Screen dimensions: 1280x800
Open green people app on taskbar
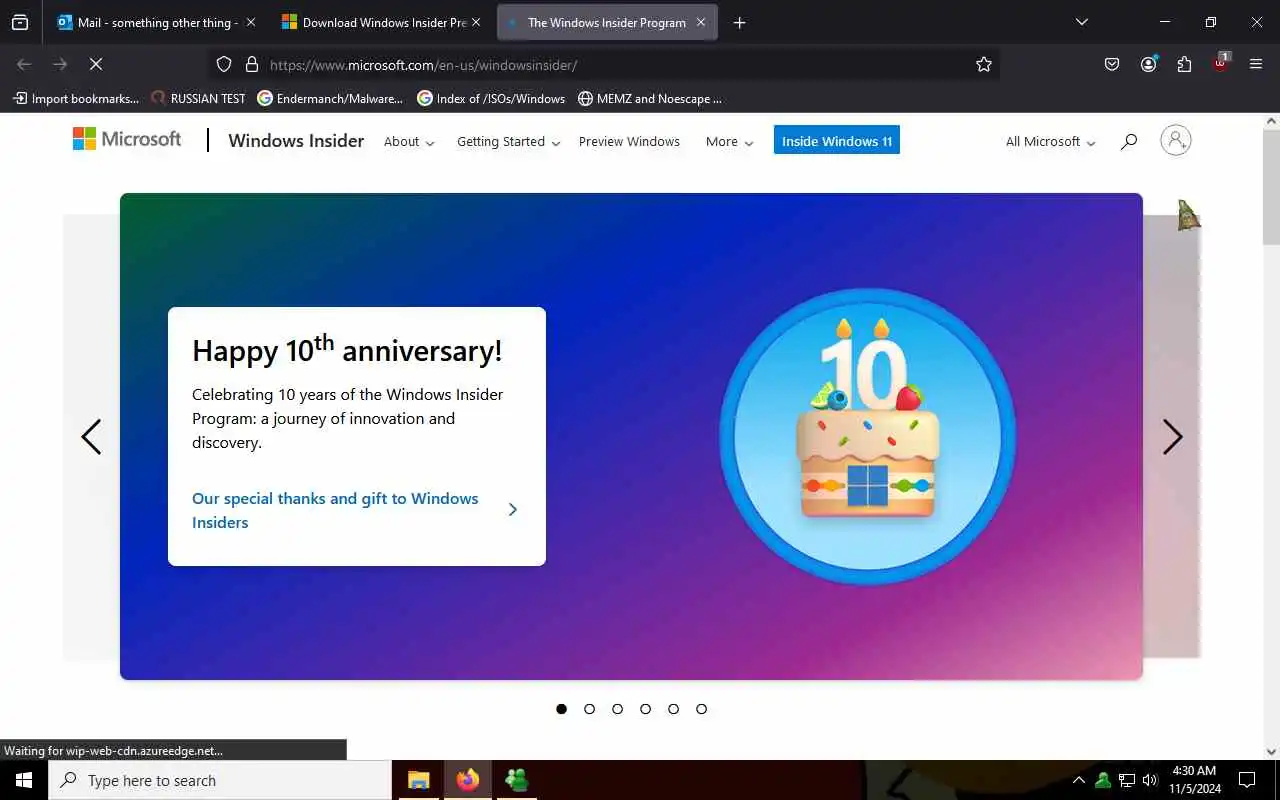[x=517, y=780]
